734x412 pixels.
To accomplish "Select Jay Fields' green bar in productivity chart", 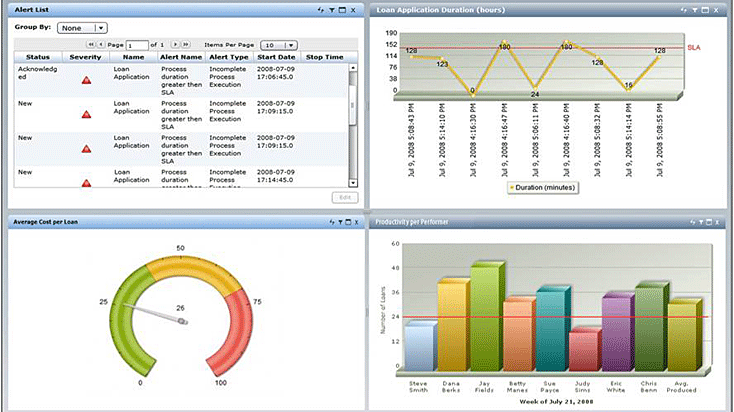I will [x=485, y=318].
